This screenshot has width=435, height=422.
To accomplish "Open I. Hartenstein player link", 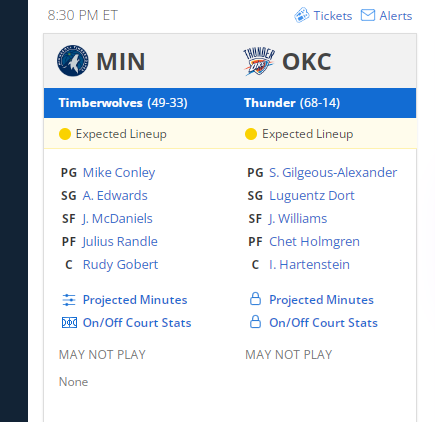I will [x=309, y=265].
